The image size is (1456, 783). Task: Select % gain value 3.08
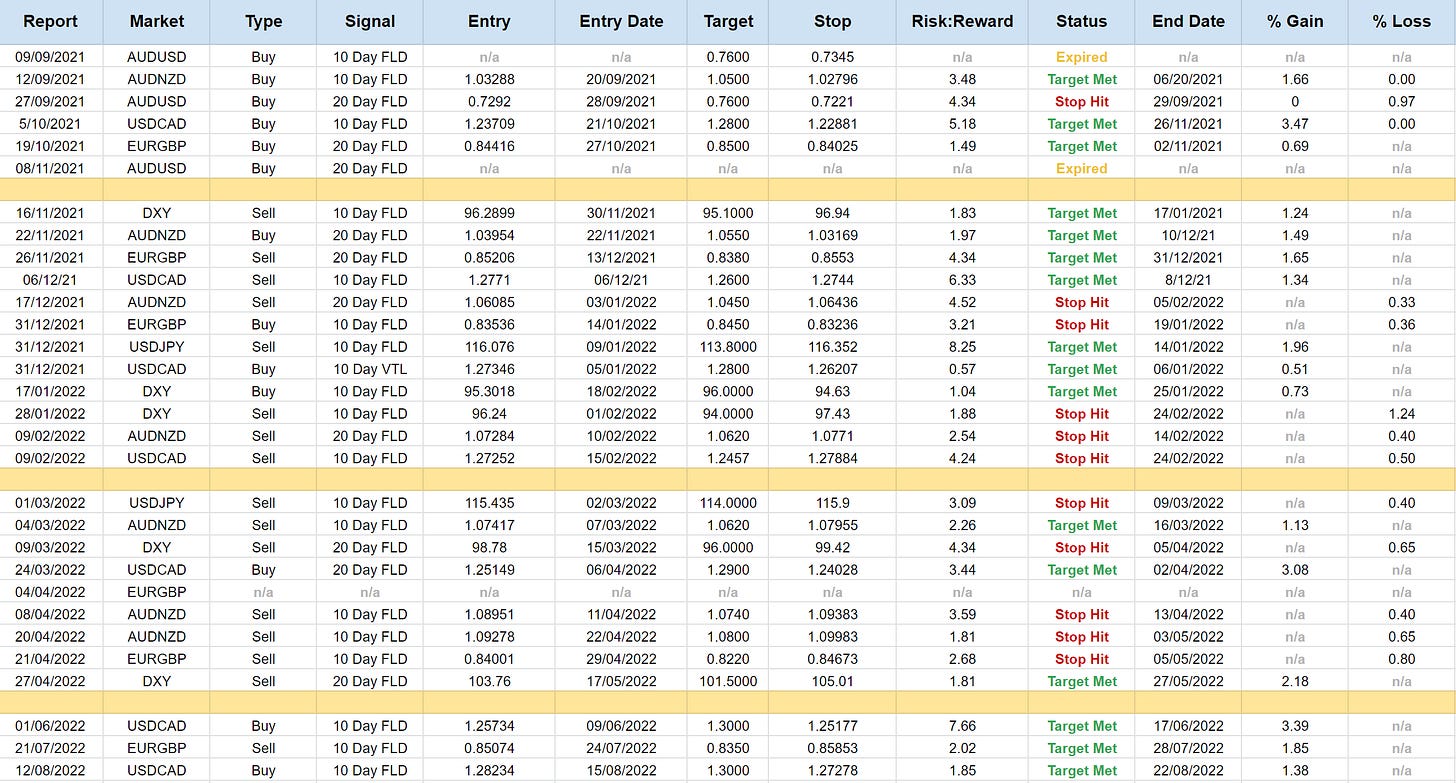coord(1295,570)
